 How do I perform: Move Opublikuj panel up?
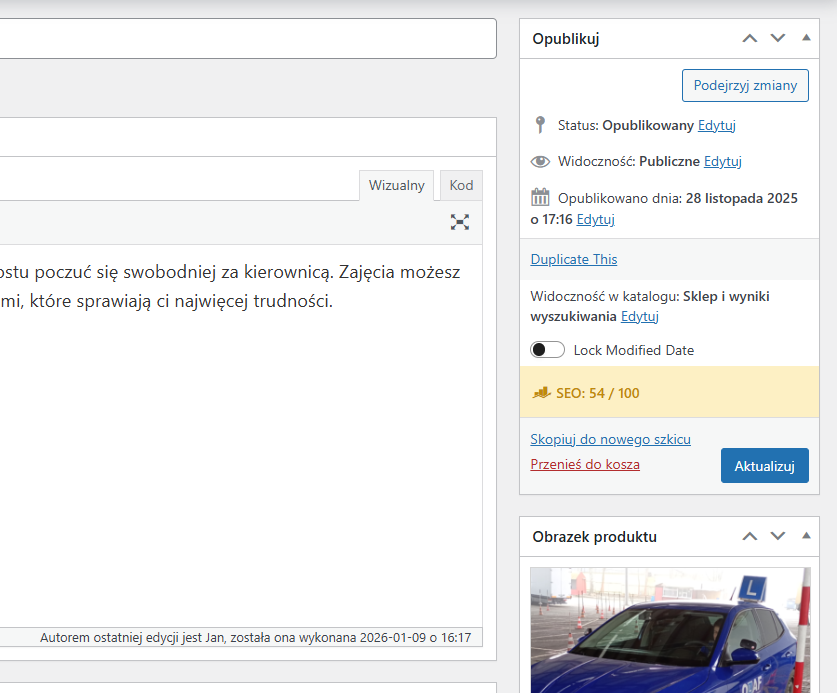tap(750, 38)
